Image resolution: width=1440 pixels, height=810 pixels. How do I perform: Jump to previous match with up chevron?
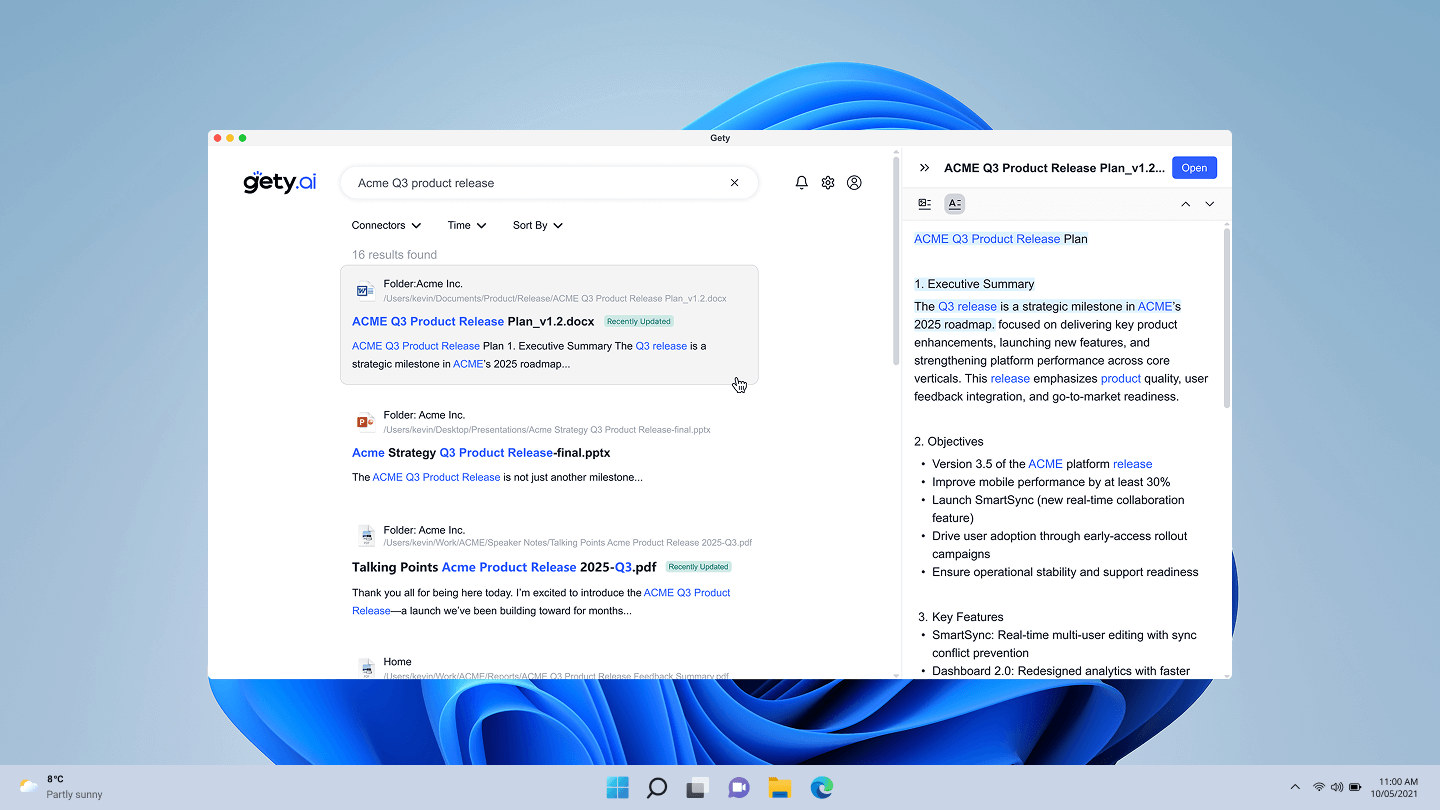1185,204
